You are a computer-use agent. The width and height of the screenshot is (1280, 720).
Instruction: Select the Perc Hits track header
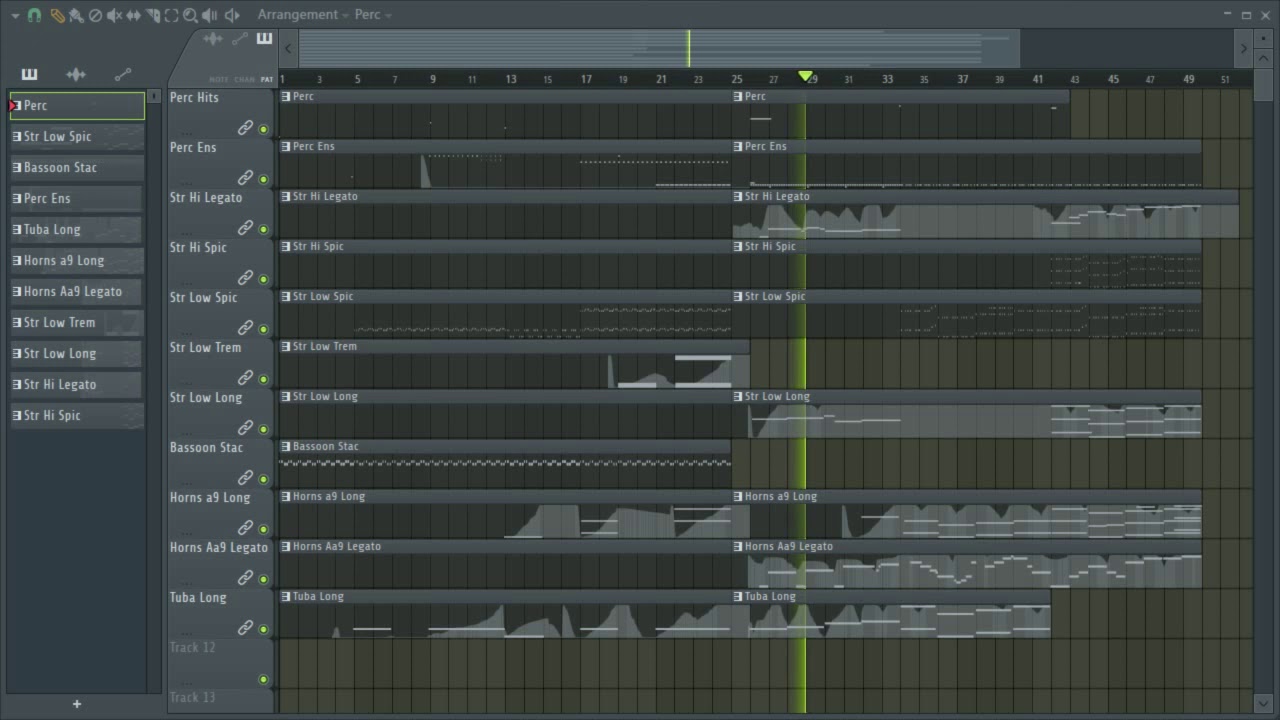pos(221,113)
